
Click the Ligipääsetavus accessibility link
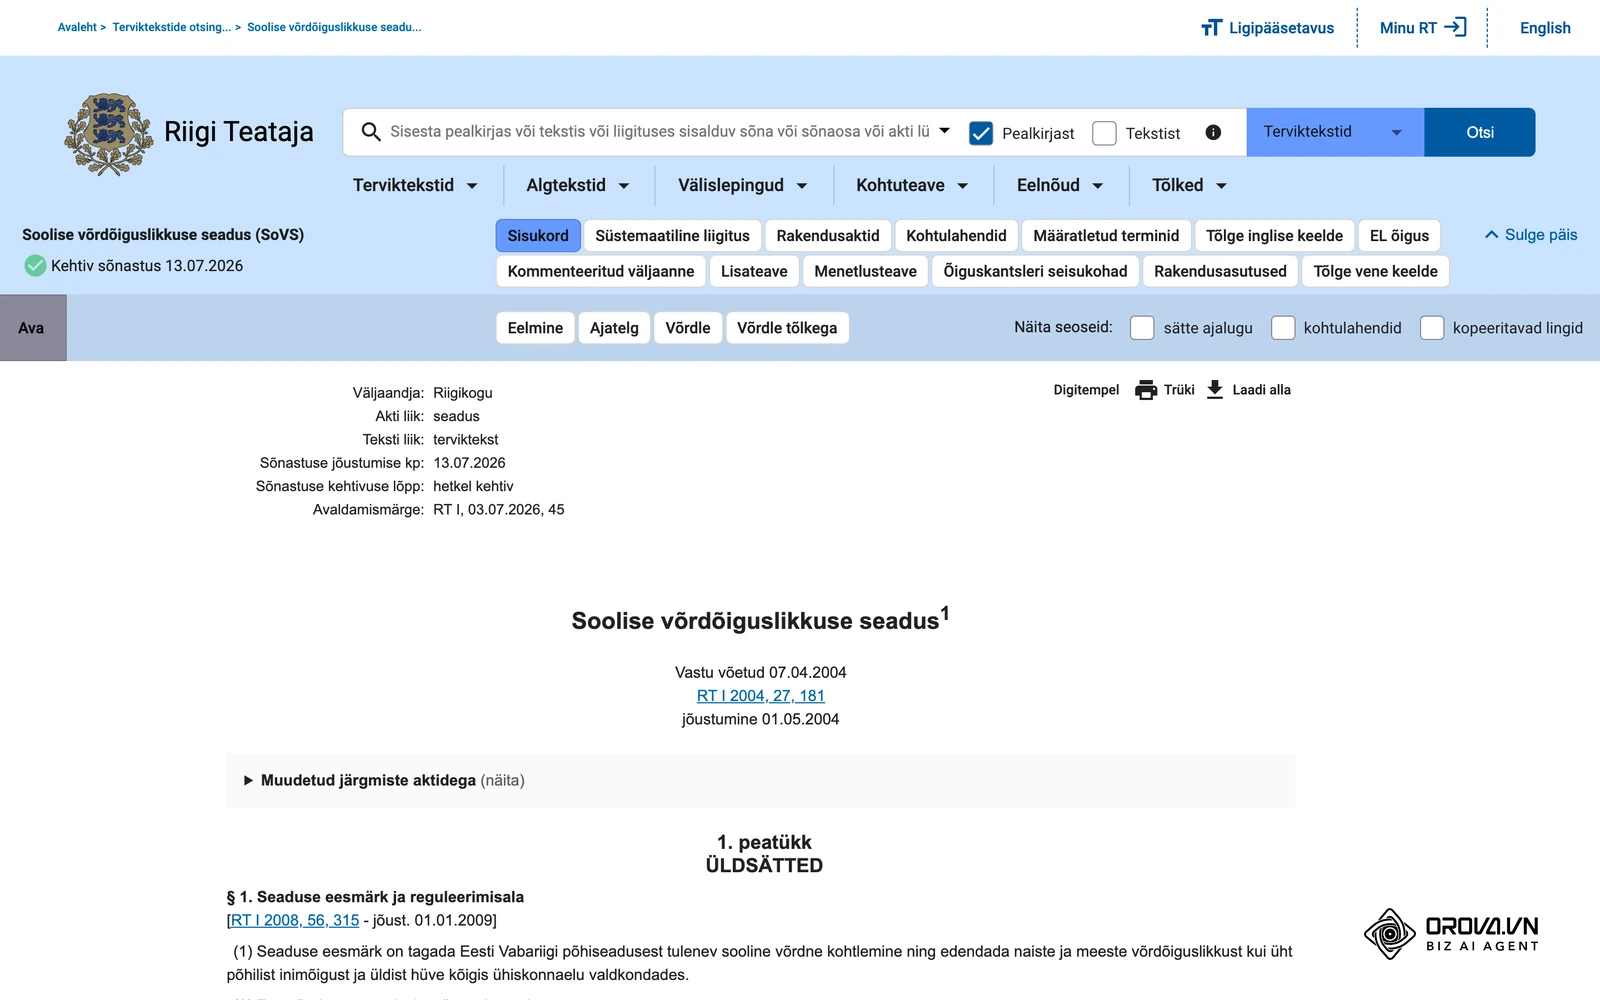(1267, 28)
